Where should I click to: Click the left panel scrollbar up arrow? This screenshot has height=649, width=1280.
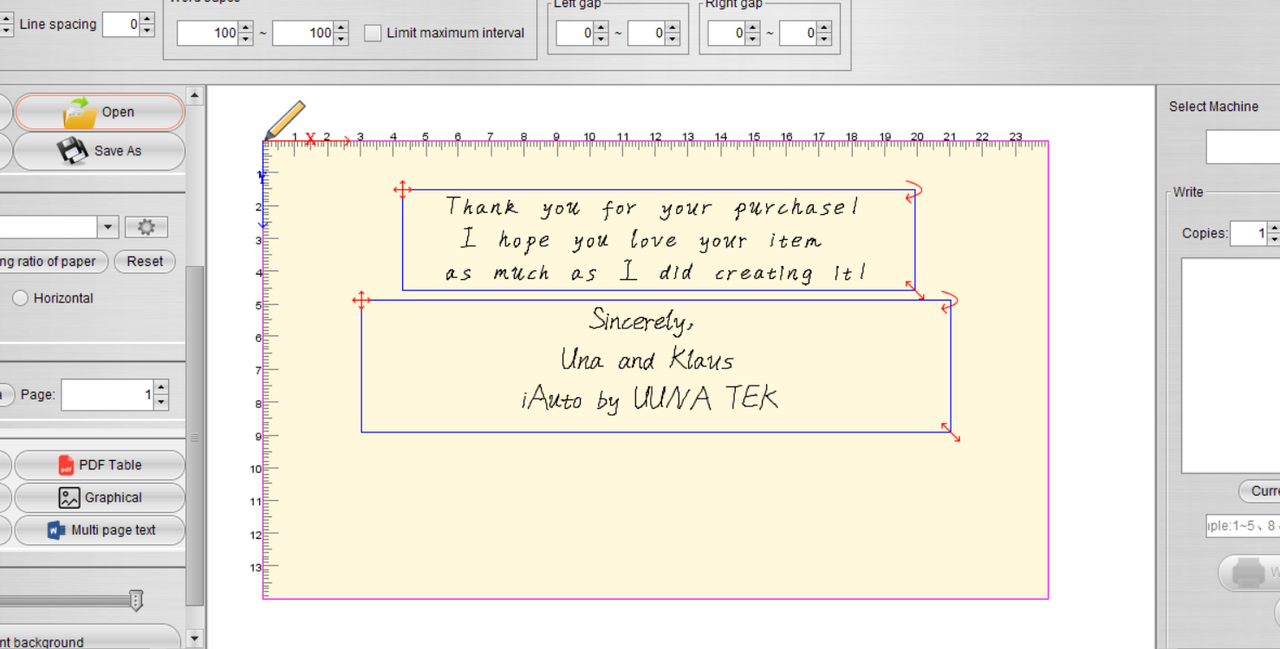195,96
